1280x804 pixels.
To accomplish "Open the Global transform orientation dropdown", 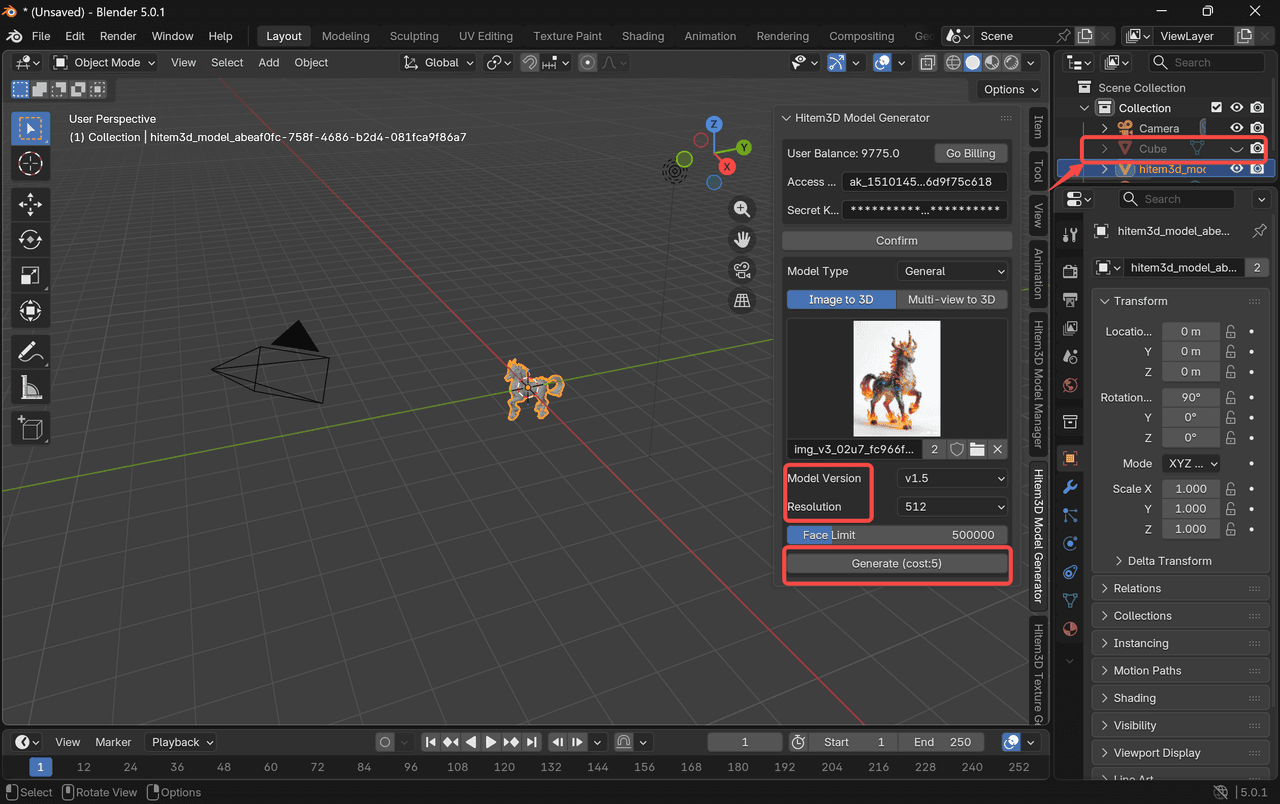I will click(x=438, y=62).
